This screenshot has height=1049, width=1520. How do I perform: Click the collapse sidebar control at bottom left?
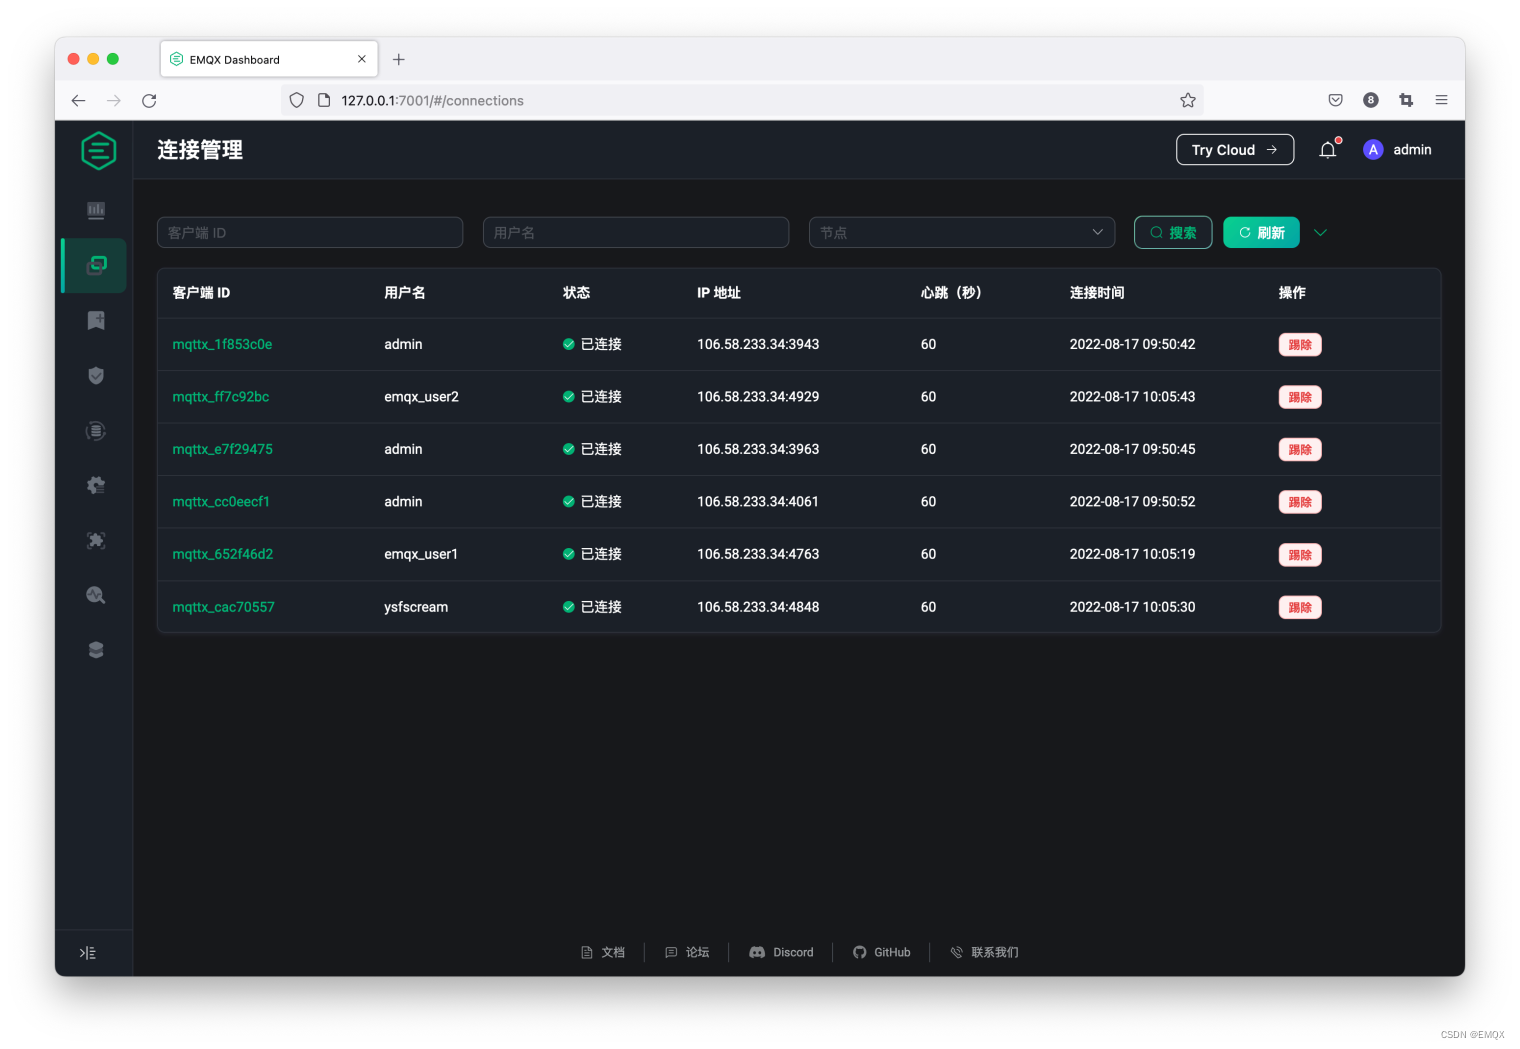88,952
